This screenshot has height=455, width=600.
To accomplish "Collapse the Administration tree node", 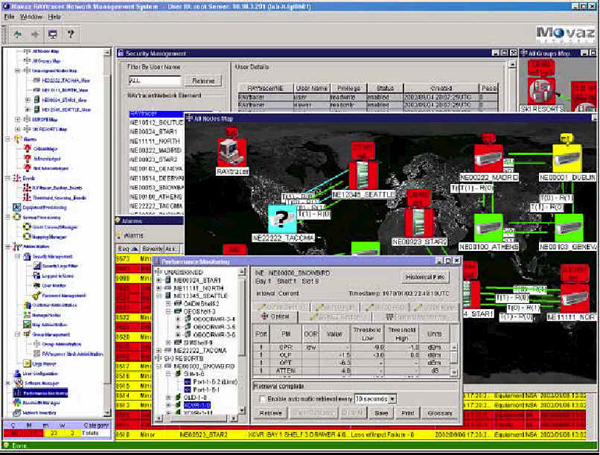I will tap(7, 246).
